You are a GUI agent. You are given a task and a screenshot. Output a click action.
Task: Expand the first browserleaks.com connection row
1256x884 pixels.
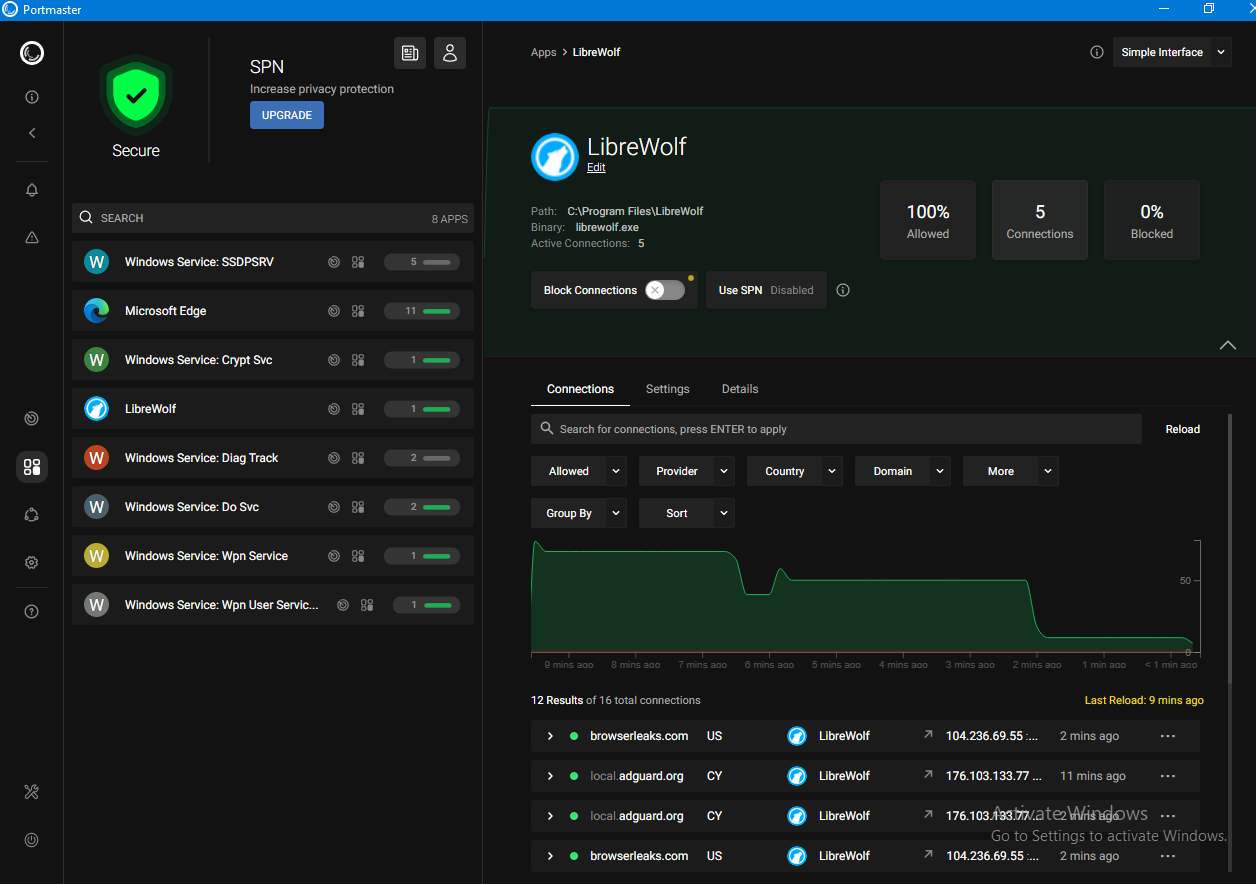tap(550, 736)
